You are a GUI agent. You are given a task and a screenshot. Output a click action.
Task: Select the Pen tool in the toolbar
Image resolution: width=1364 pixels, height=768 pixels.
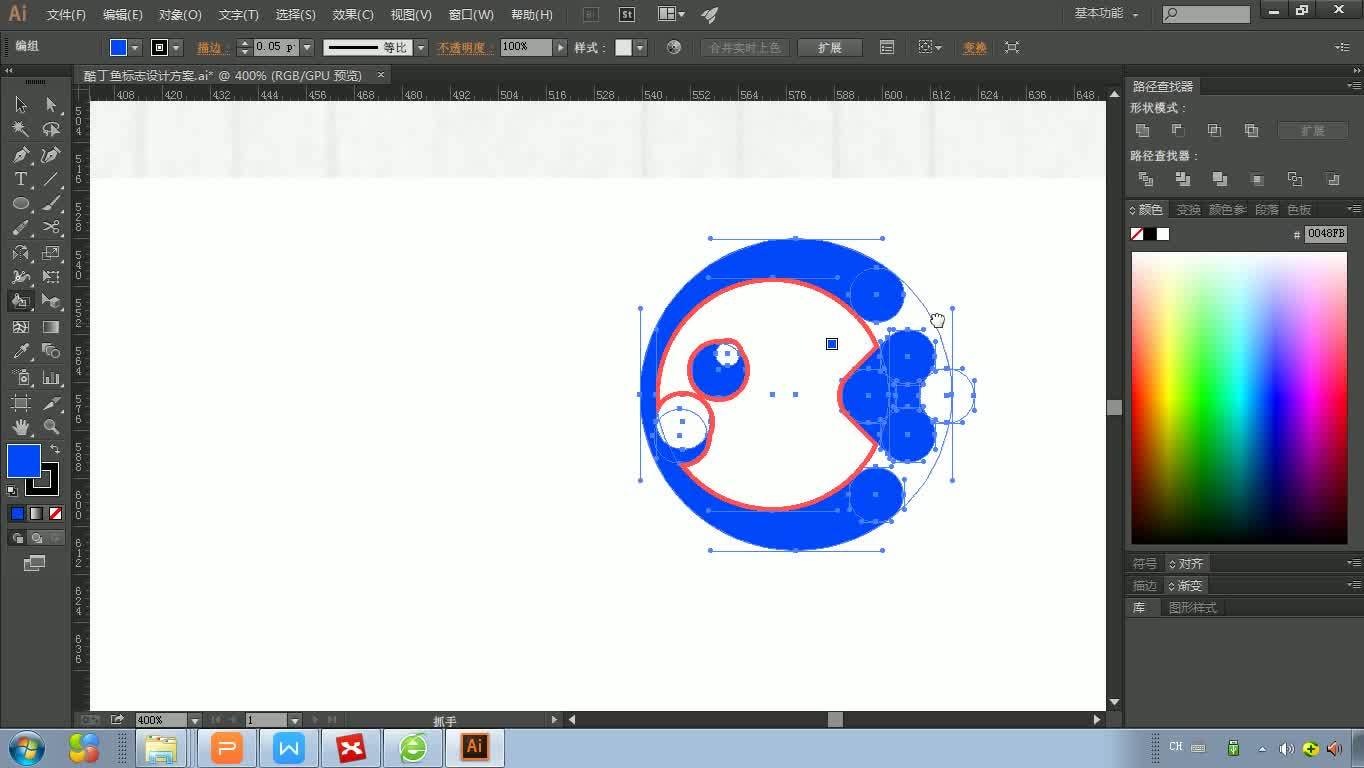(x=19, y=155)
